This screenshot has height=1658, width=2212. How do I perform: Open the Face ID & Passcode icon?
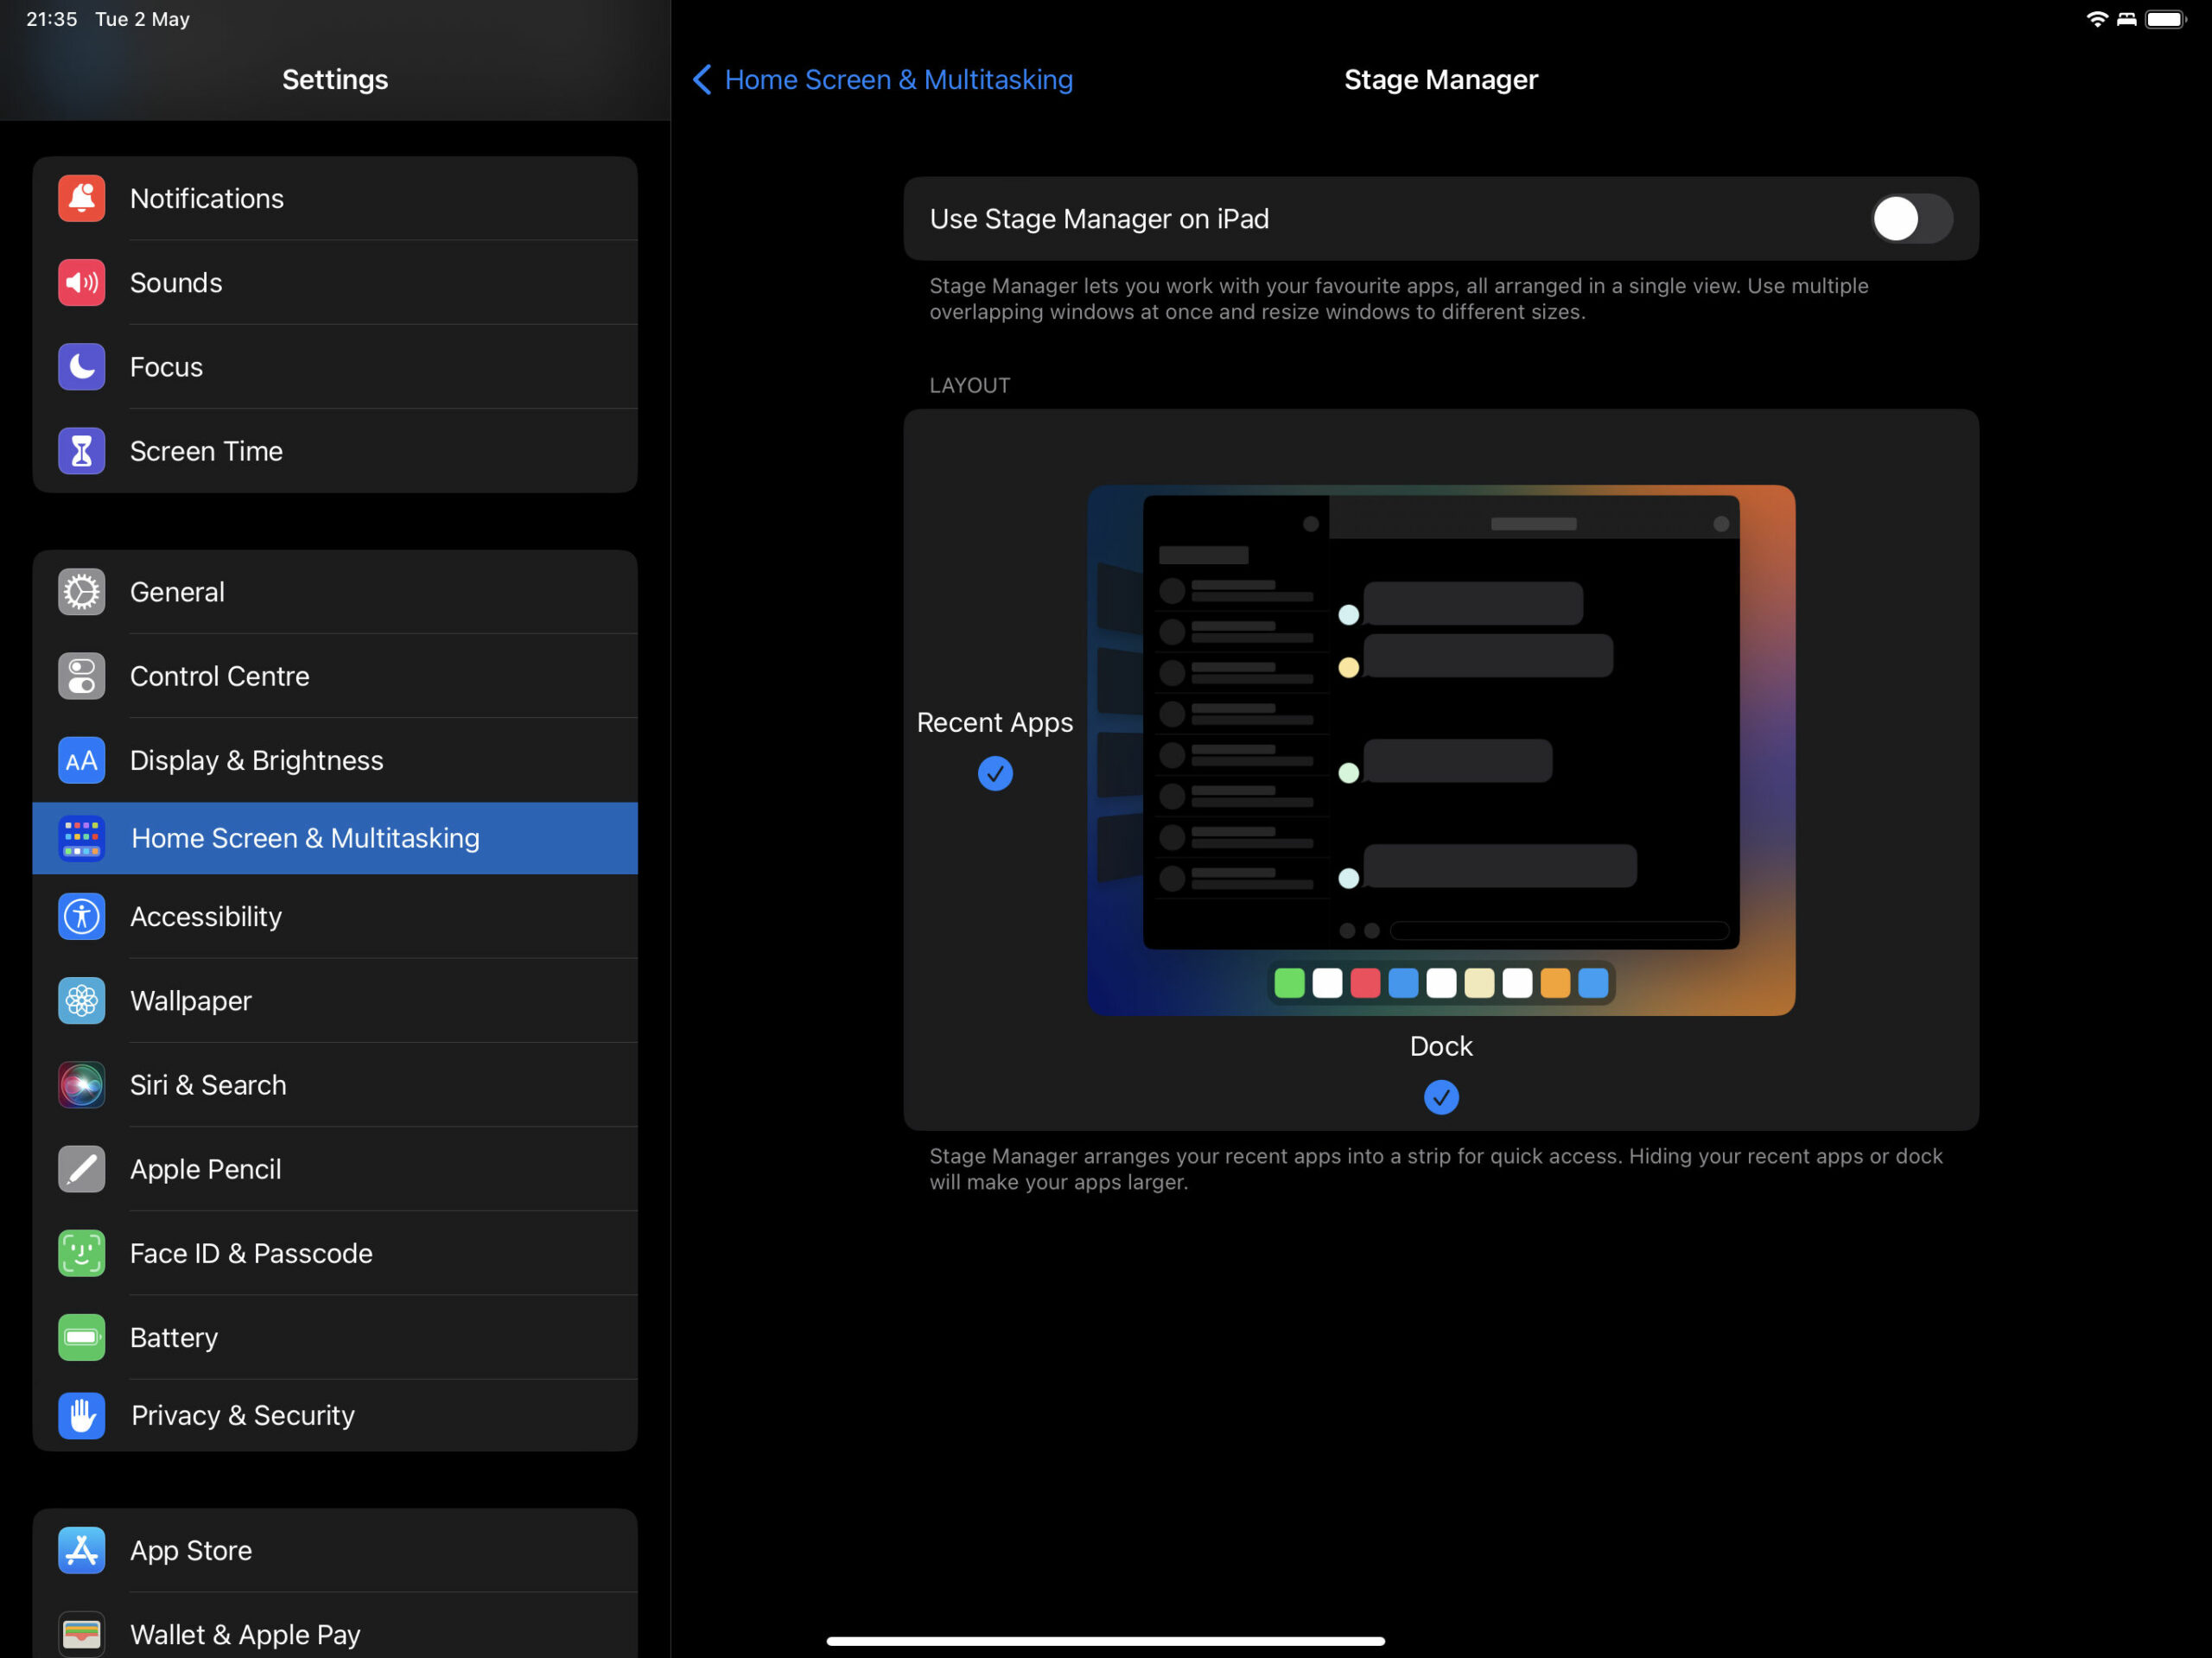(81, 1253)
